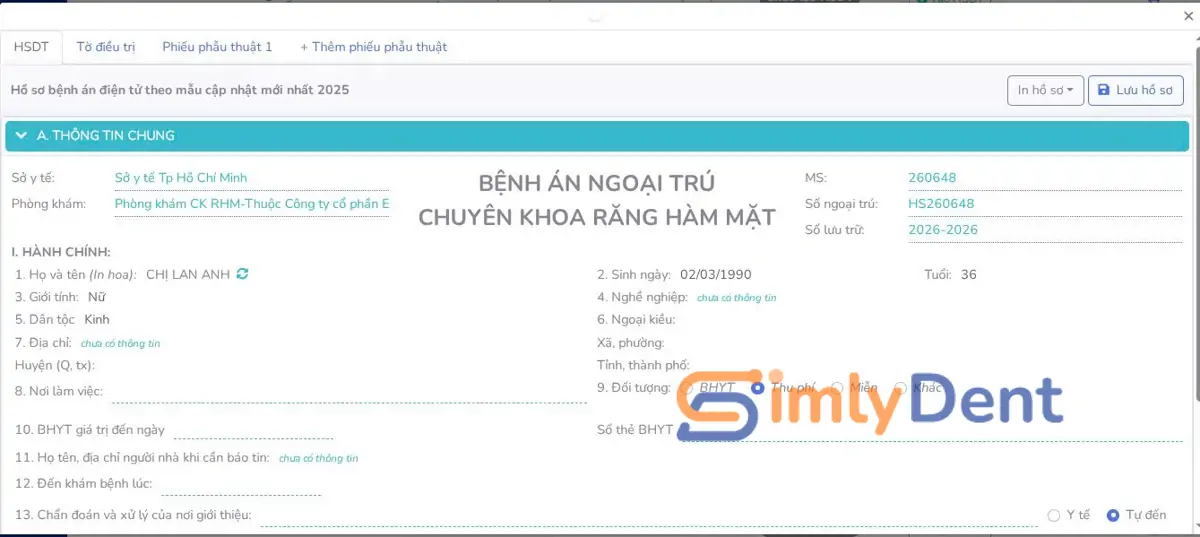Image resolution: width=1200 pixels, height=537 pixels.
Task: Open the Phiếu phẫu thuật 1 tab
Action: tap(217, 47)
